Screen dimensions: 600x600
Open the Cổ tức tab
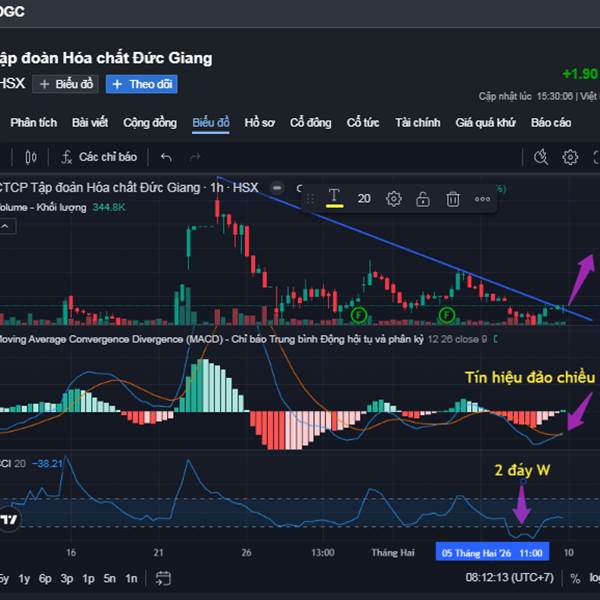pos(363,122)
